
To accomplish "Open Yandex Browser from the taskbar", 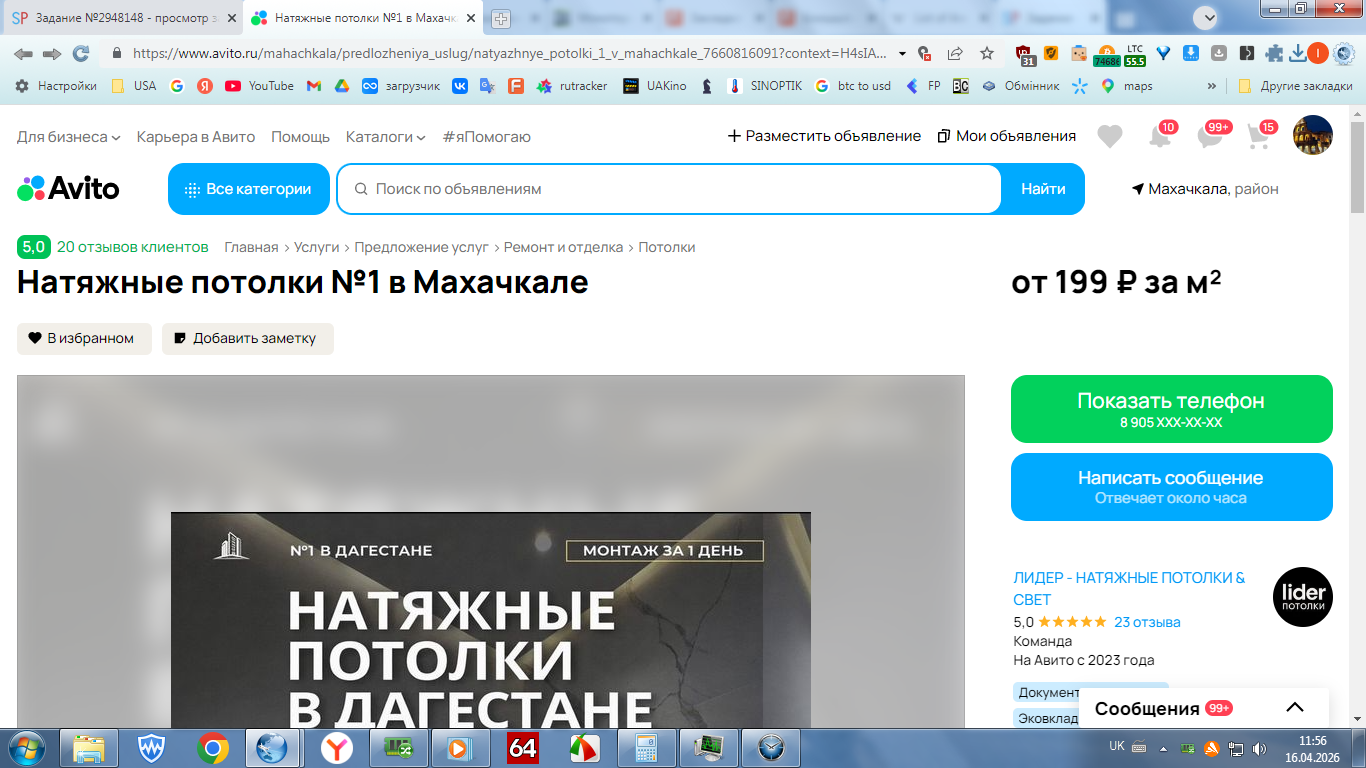I will tap(337, 748).
